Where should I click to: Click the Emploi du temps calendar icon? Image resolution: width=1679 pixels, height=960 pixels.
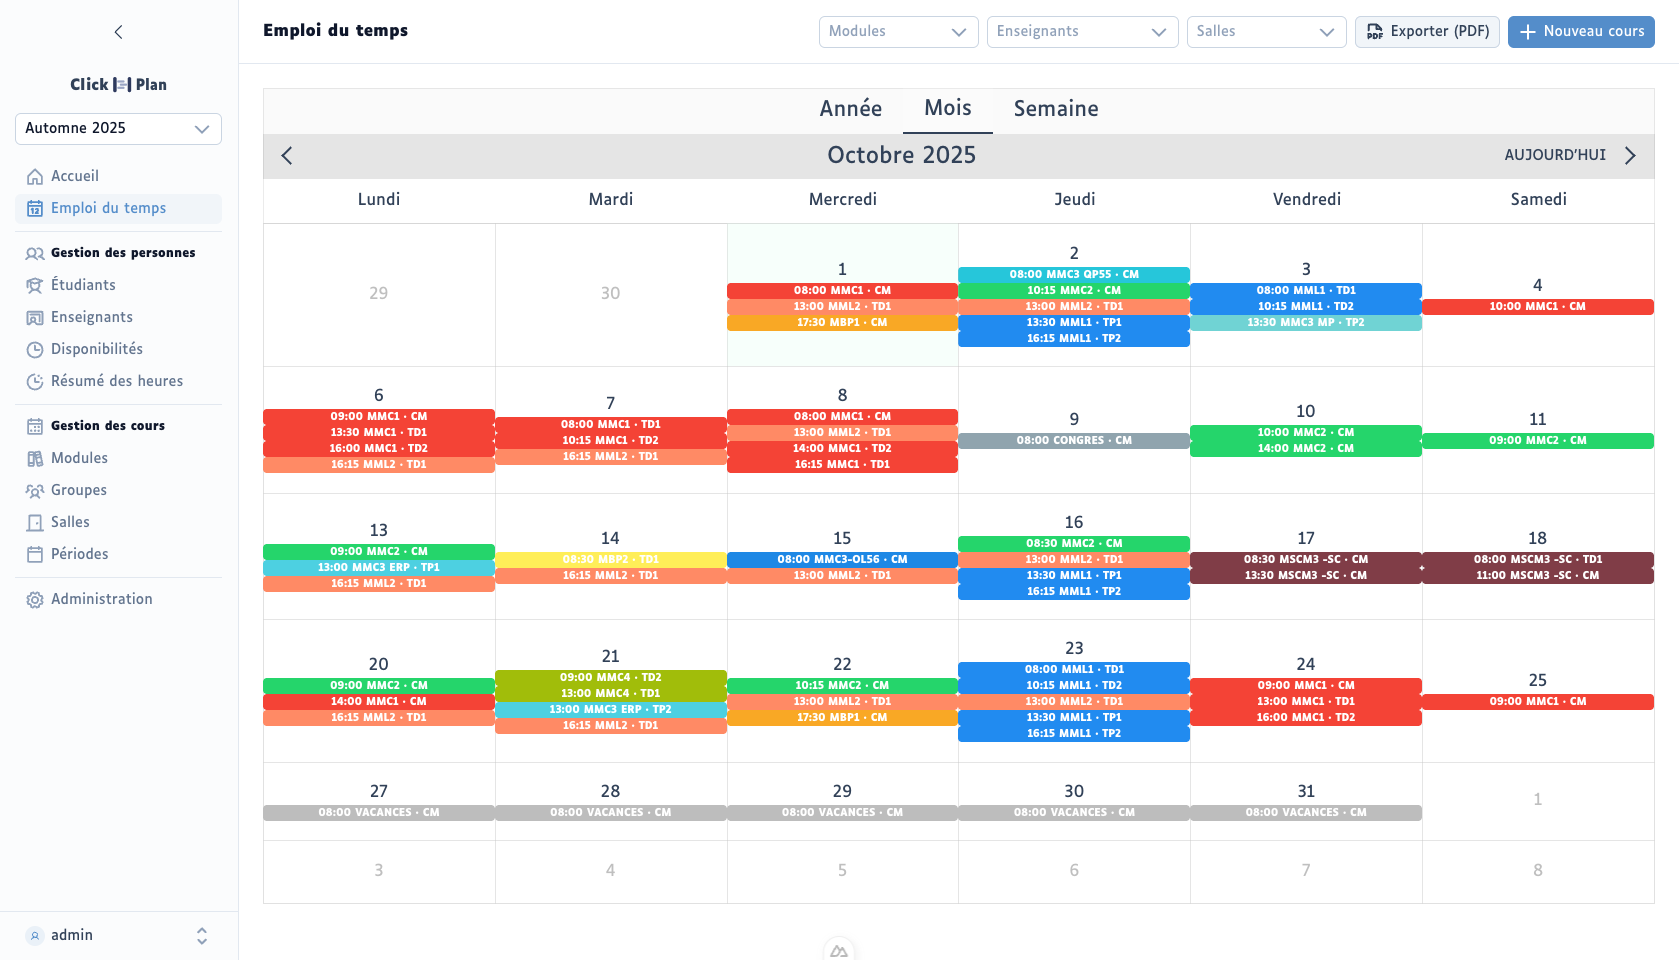click(x=35, y=209)
